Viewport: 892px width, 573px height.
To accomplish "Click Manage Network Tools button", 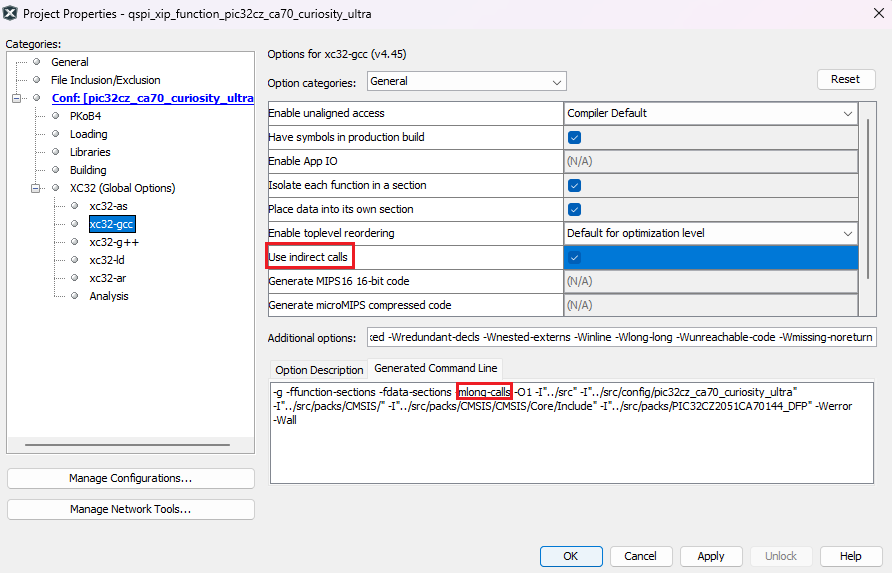I will tap(131, 509).
